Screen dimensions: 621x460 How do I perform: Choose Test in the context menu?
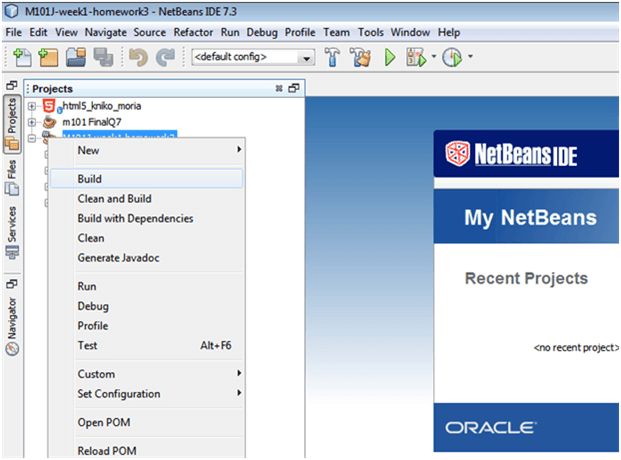pos(147,345)
